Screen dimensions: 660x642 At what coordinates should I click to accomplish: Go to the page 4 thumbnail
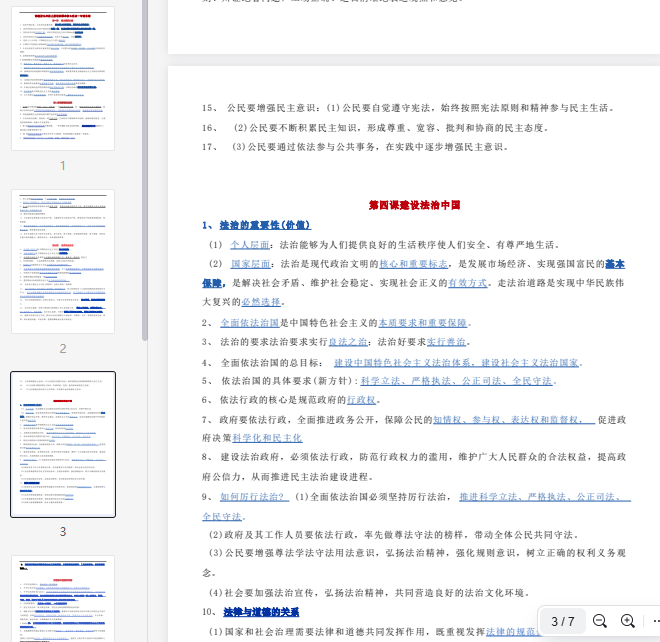[62, 598]
